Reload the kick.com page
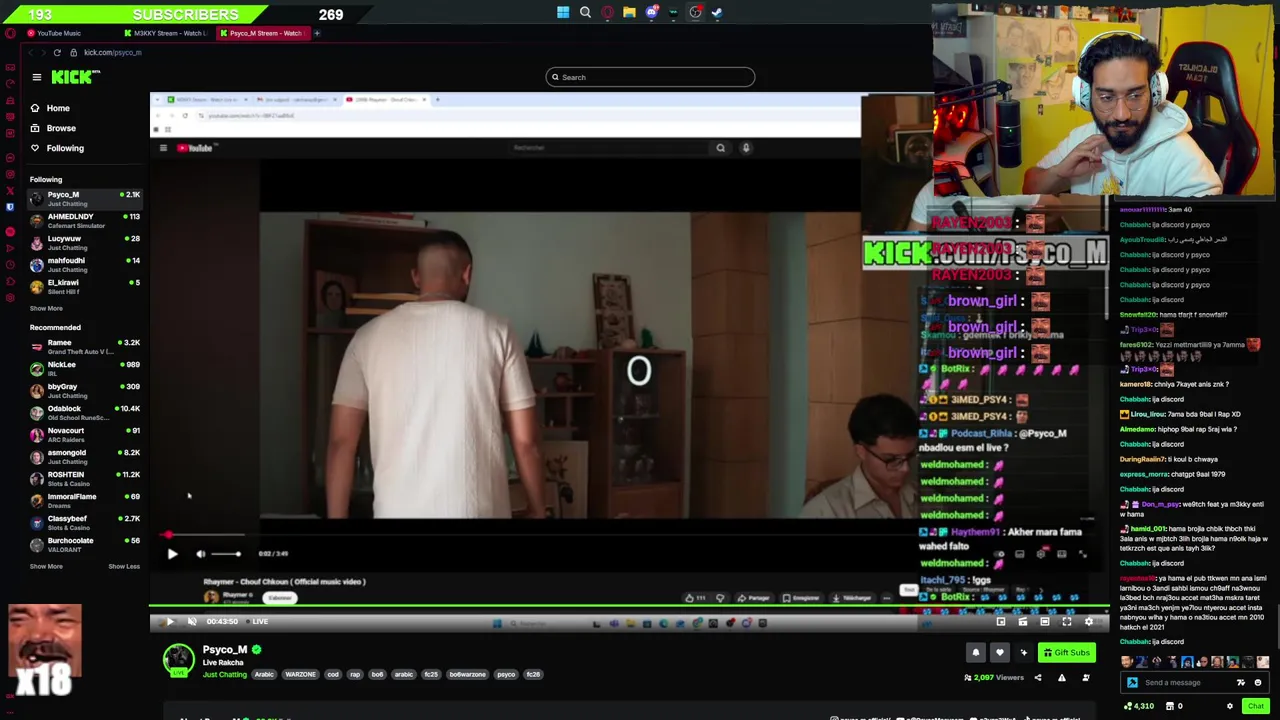 tap(57, 52)
